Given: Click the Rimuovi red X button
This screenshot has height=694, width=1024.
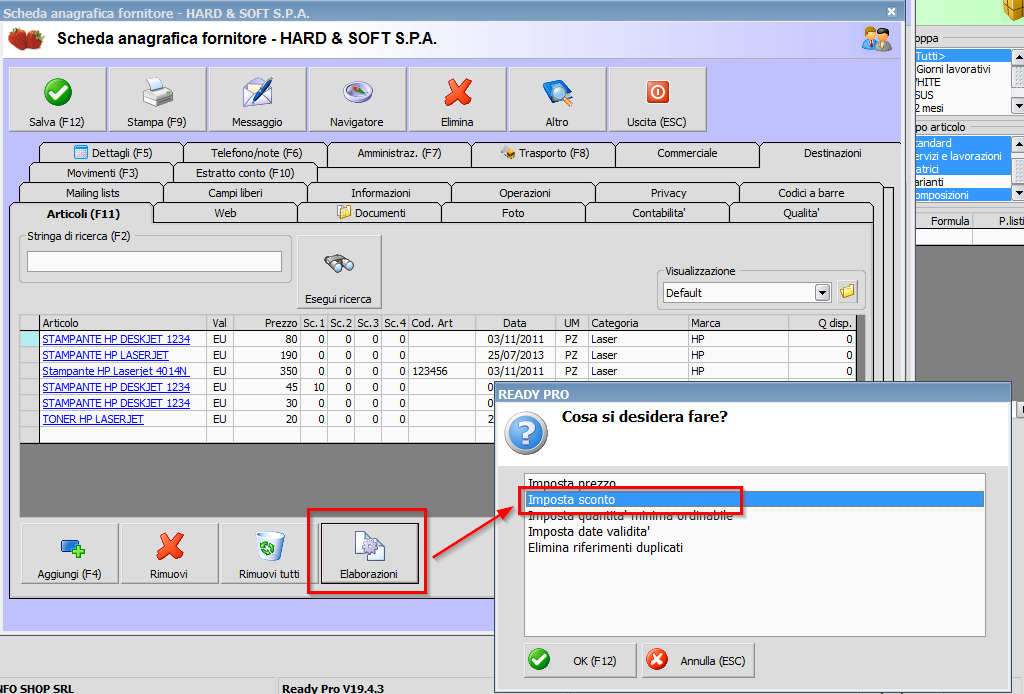Looking at the screenshot, I should click(x=169, y=553).
